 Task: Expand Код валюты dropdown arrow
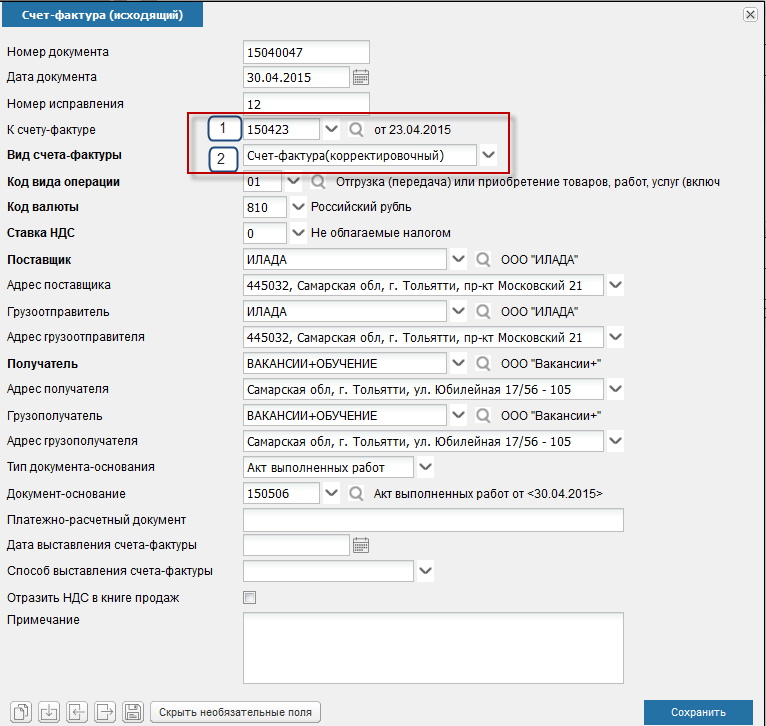[x=298, y=207]
